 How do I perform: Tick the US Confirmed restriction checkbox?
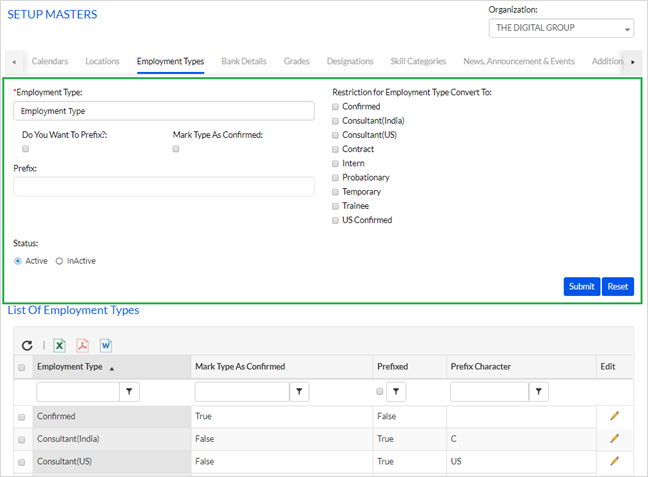[x=335, y=220]
